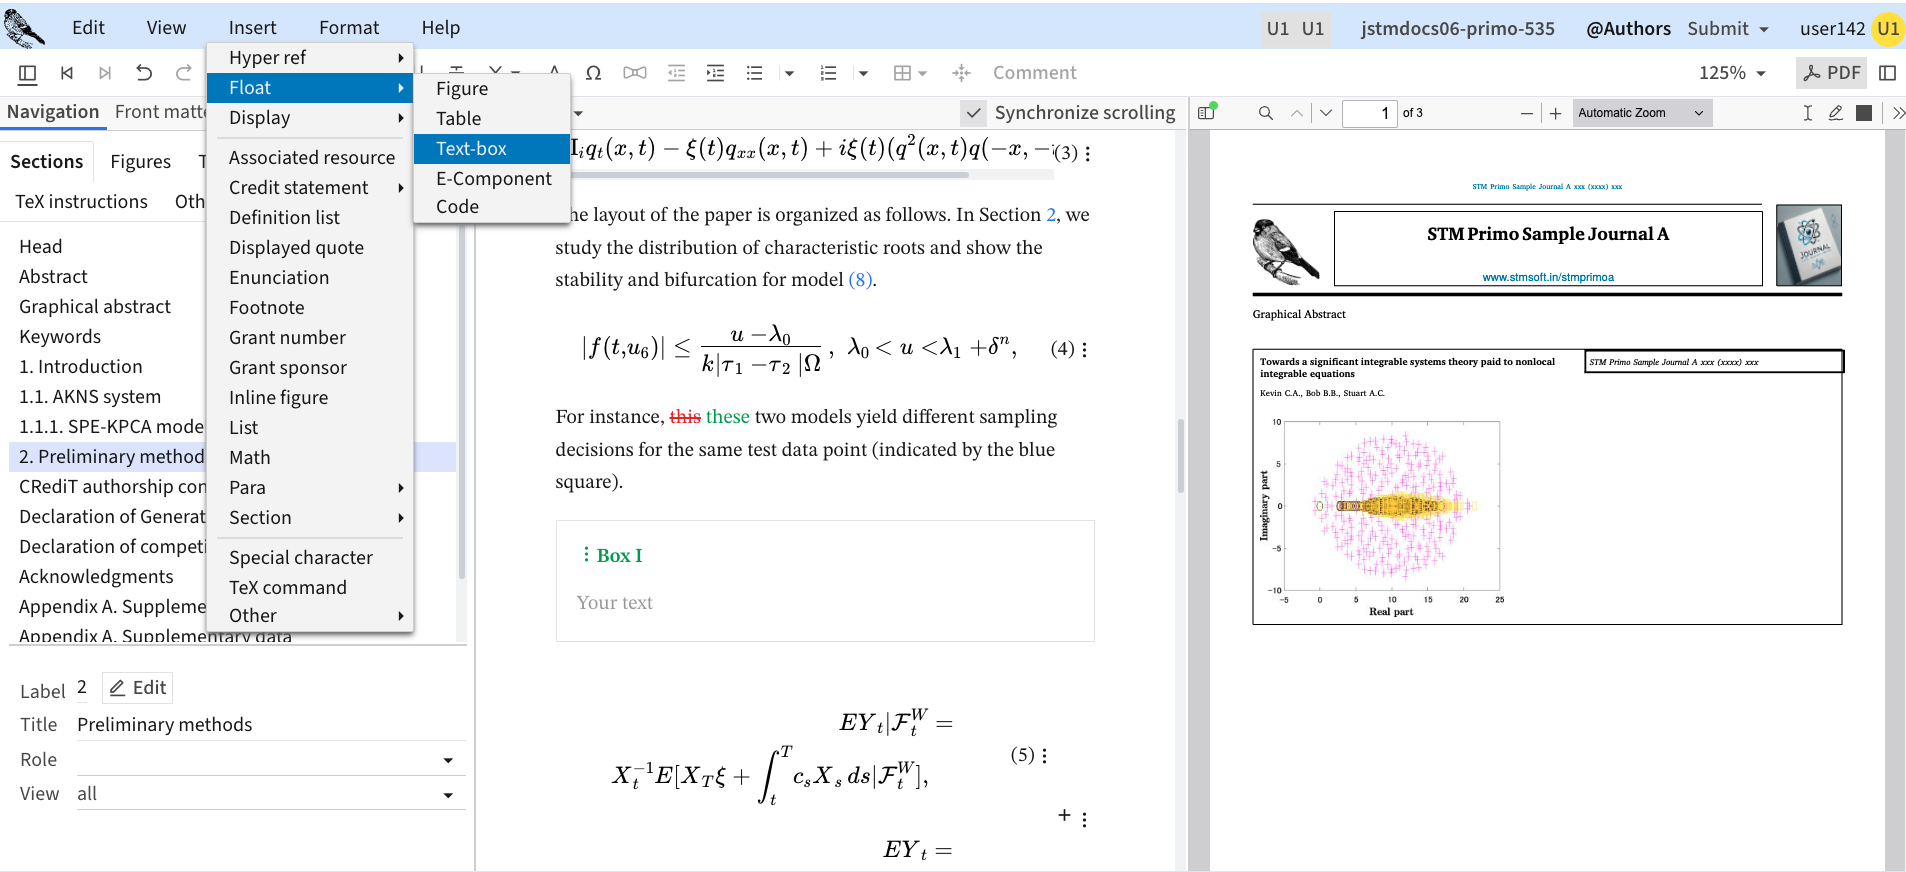
Task: Expand the Role dropdown
Action: click(x=448, y=760)
